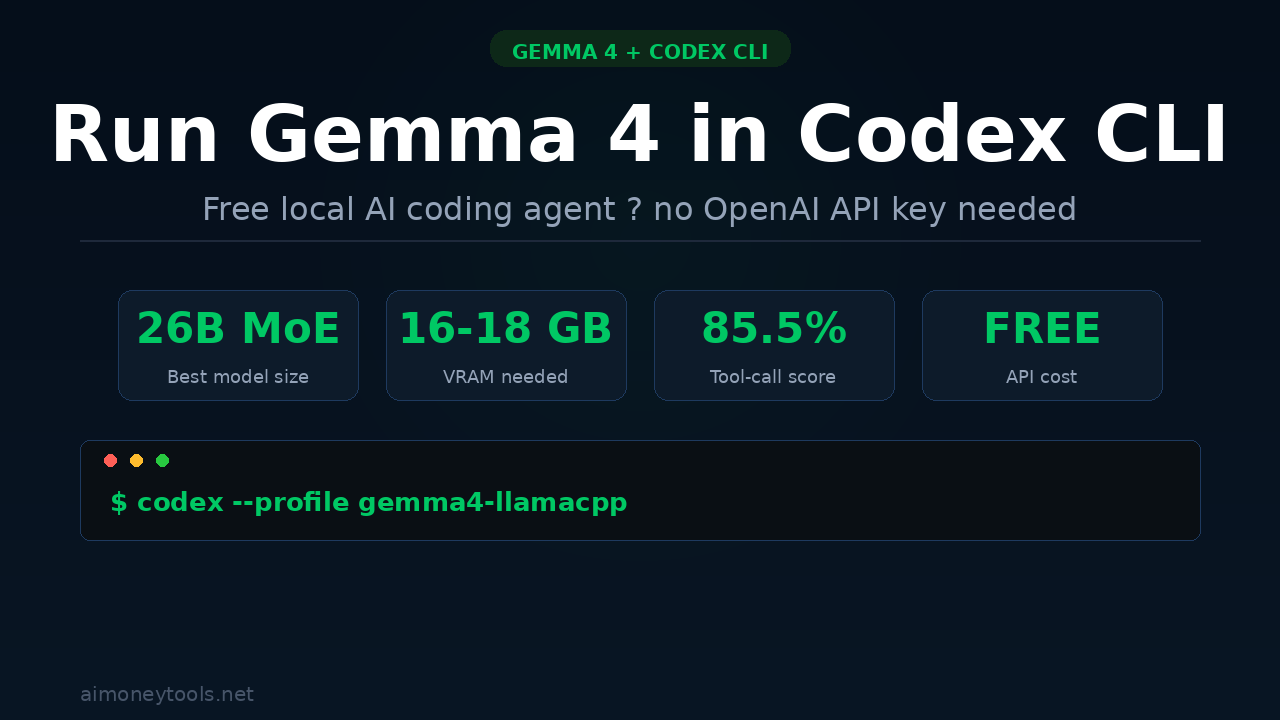Click the dollar sign terminal prompt
The height and width of the screenshot is (720, 1280).
[119, 503]
